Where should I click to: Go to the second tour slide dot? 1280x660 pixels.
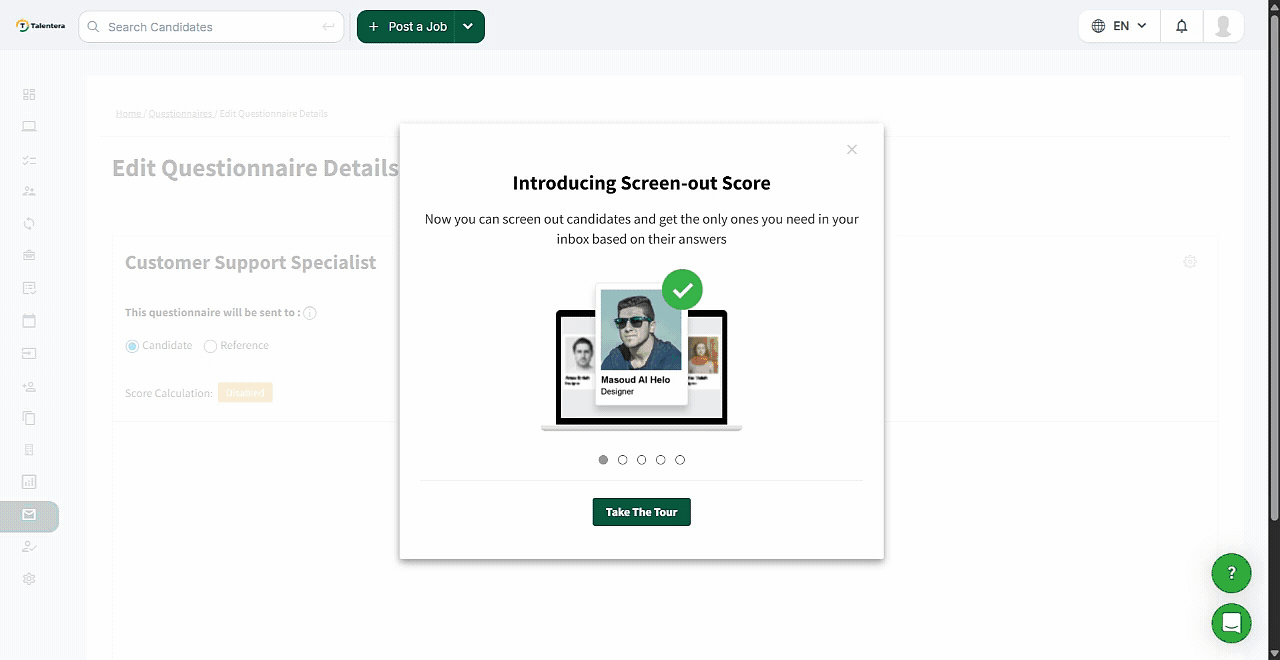click(622, 460)
